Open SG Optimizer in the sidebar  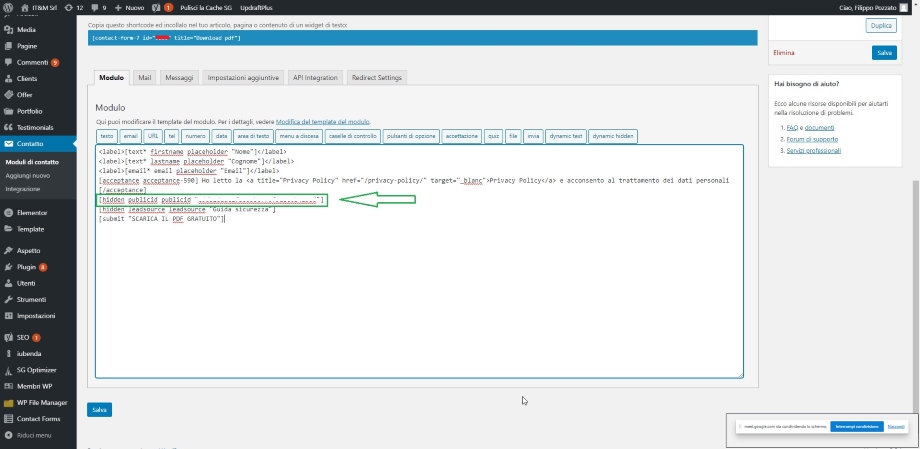[37, 369]
